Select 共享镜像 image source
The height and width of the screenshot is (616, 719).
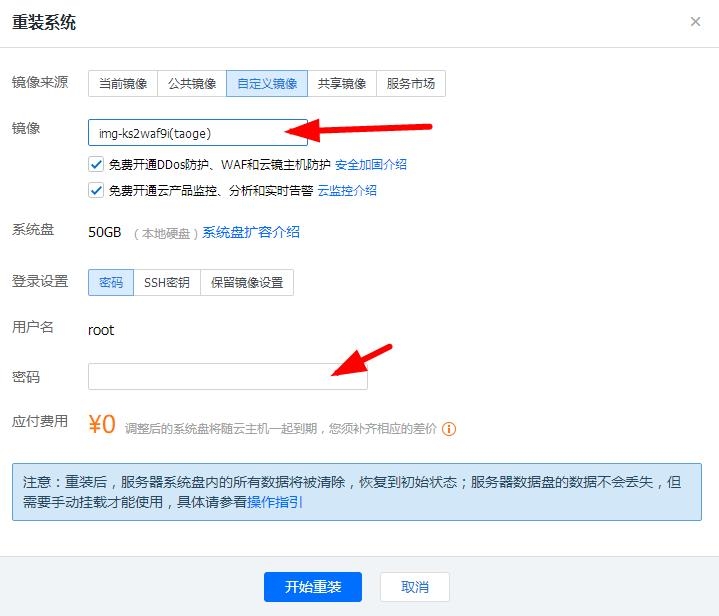point(342,84)
